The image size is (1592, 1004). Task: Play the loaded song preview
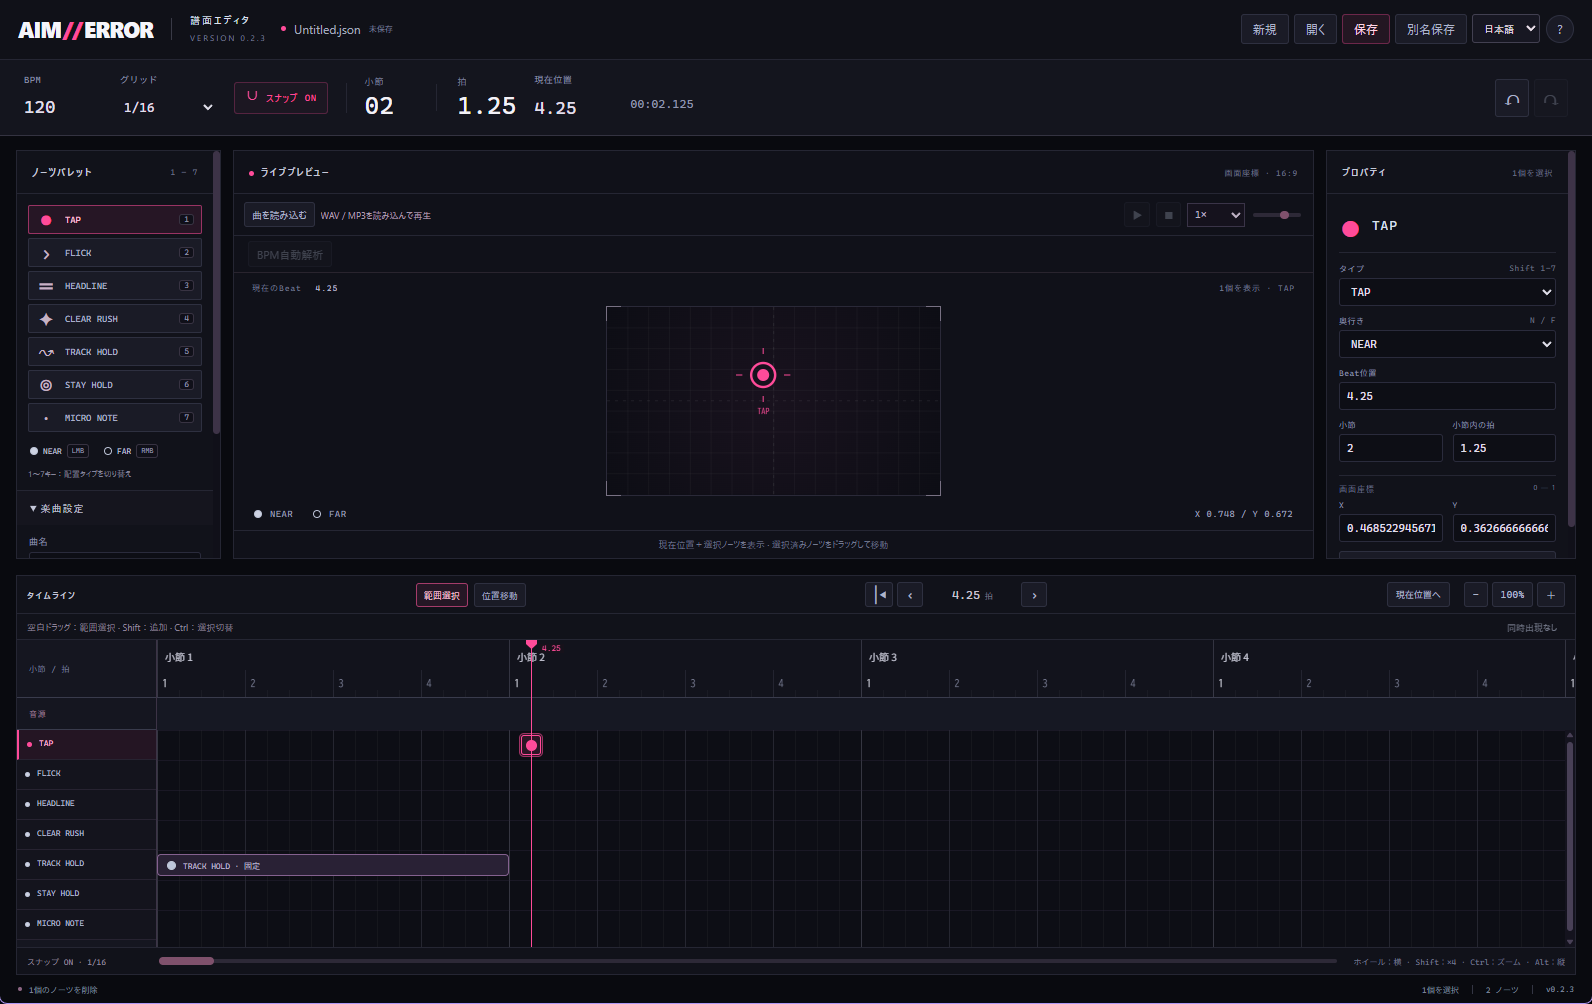pos(1137,215)
